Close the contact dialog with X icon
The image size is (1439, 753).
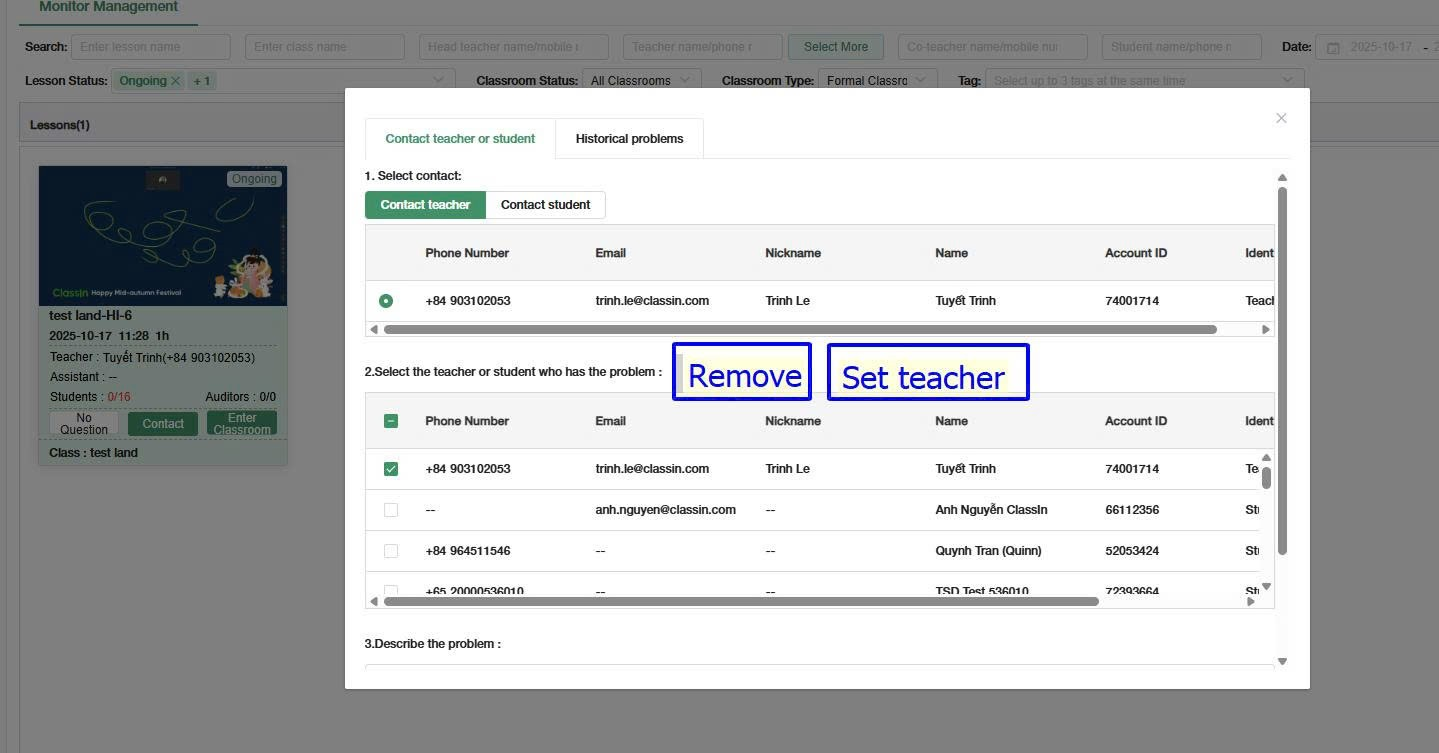(1281, 118)
